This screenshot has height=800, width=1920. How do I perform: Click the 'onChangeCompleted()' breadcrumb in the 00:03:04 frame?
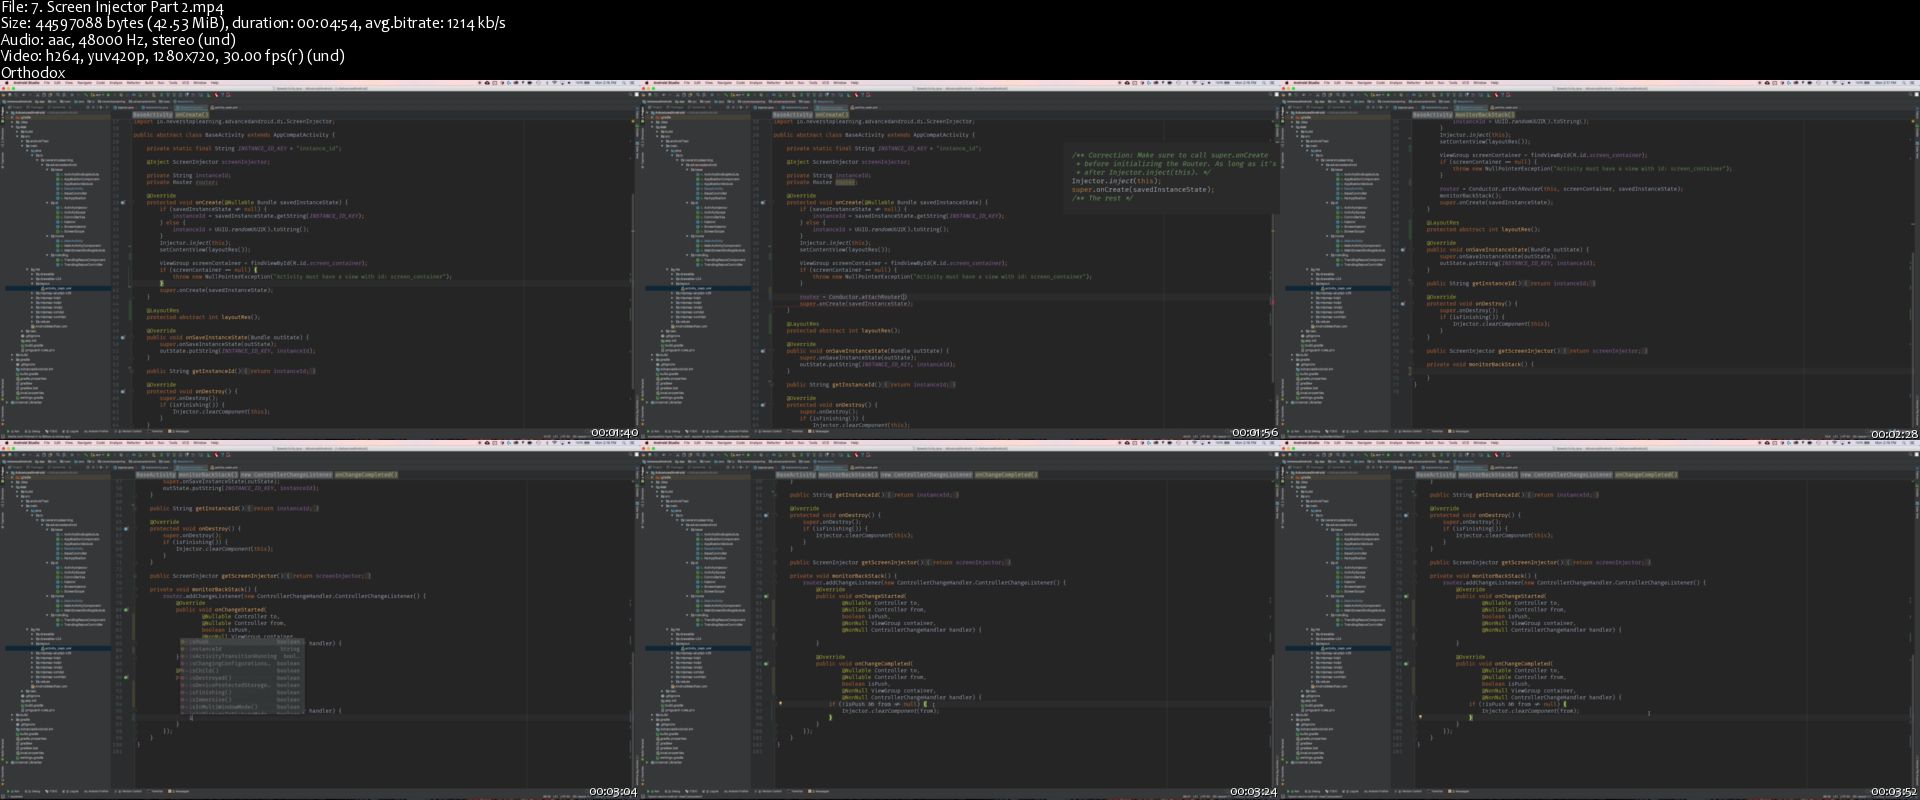pos(366,475)
